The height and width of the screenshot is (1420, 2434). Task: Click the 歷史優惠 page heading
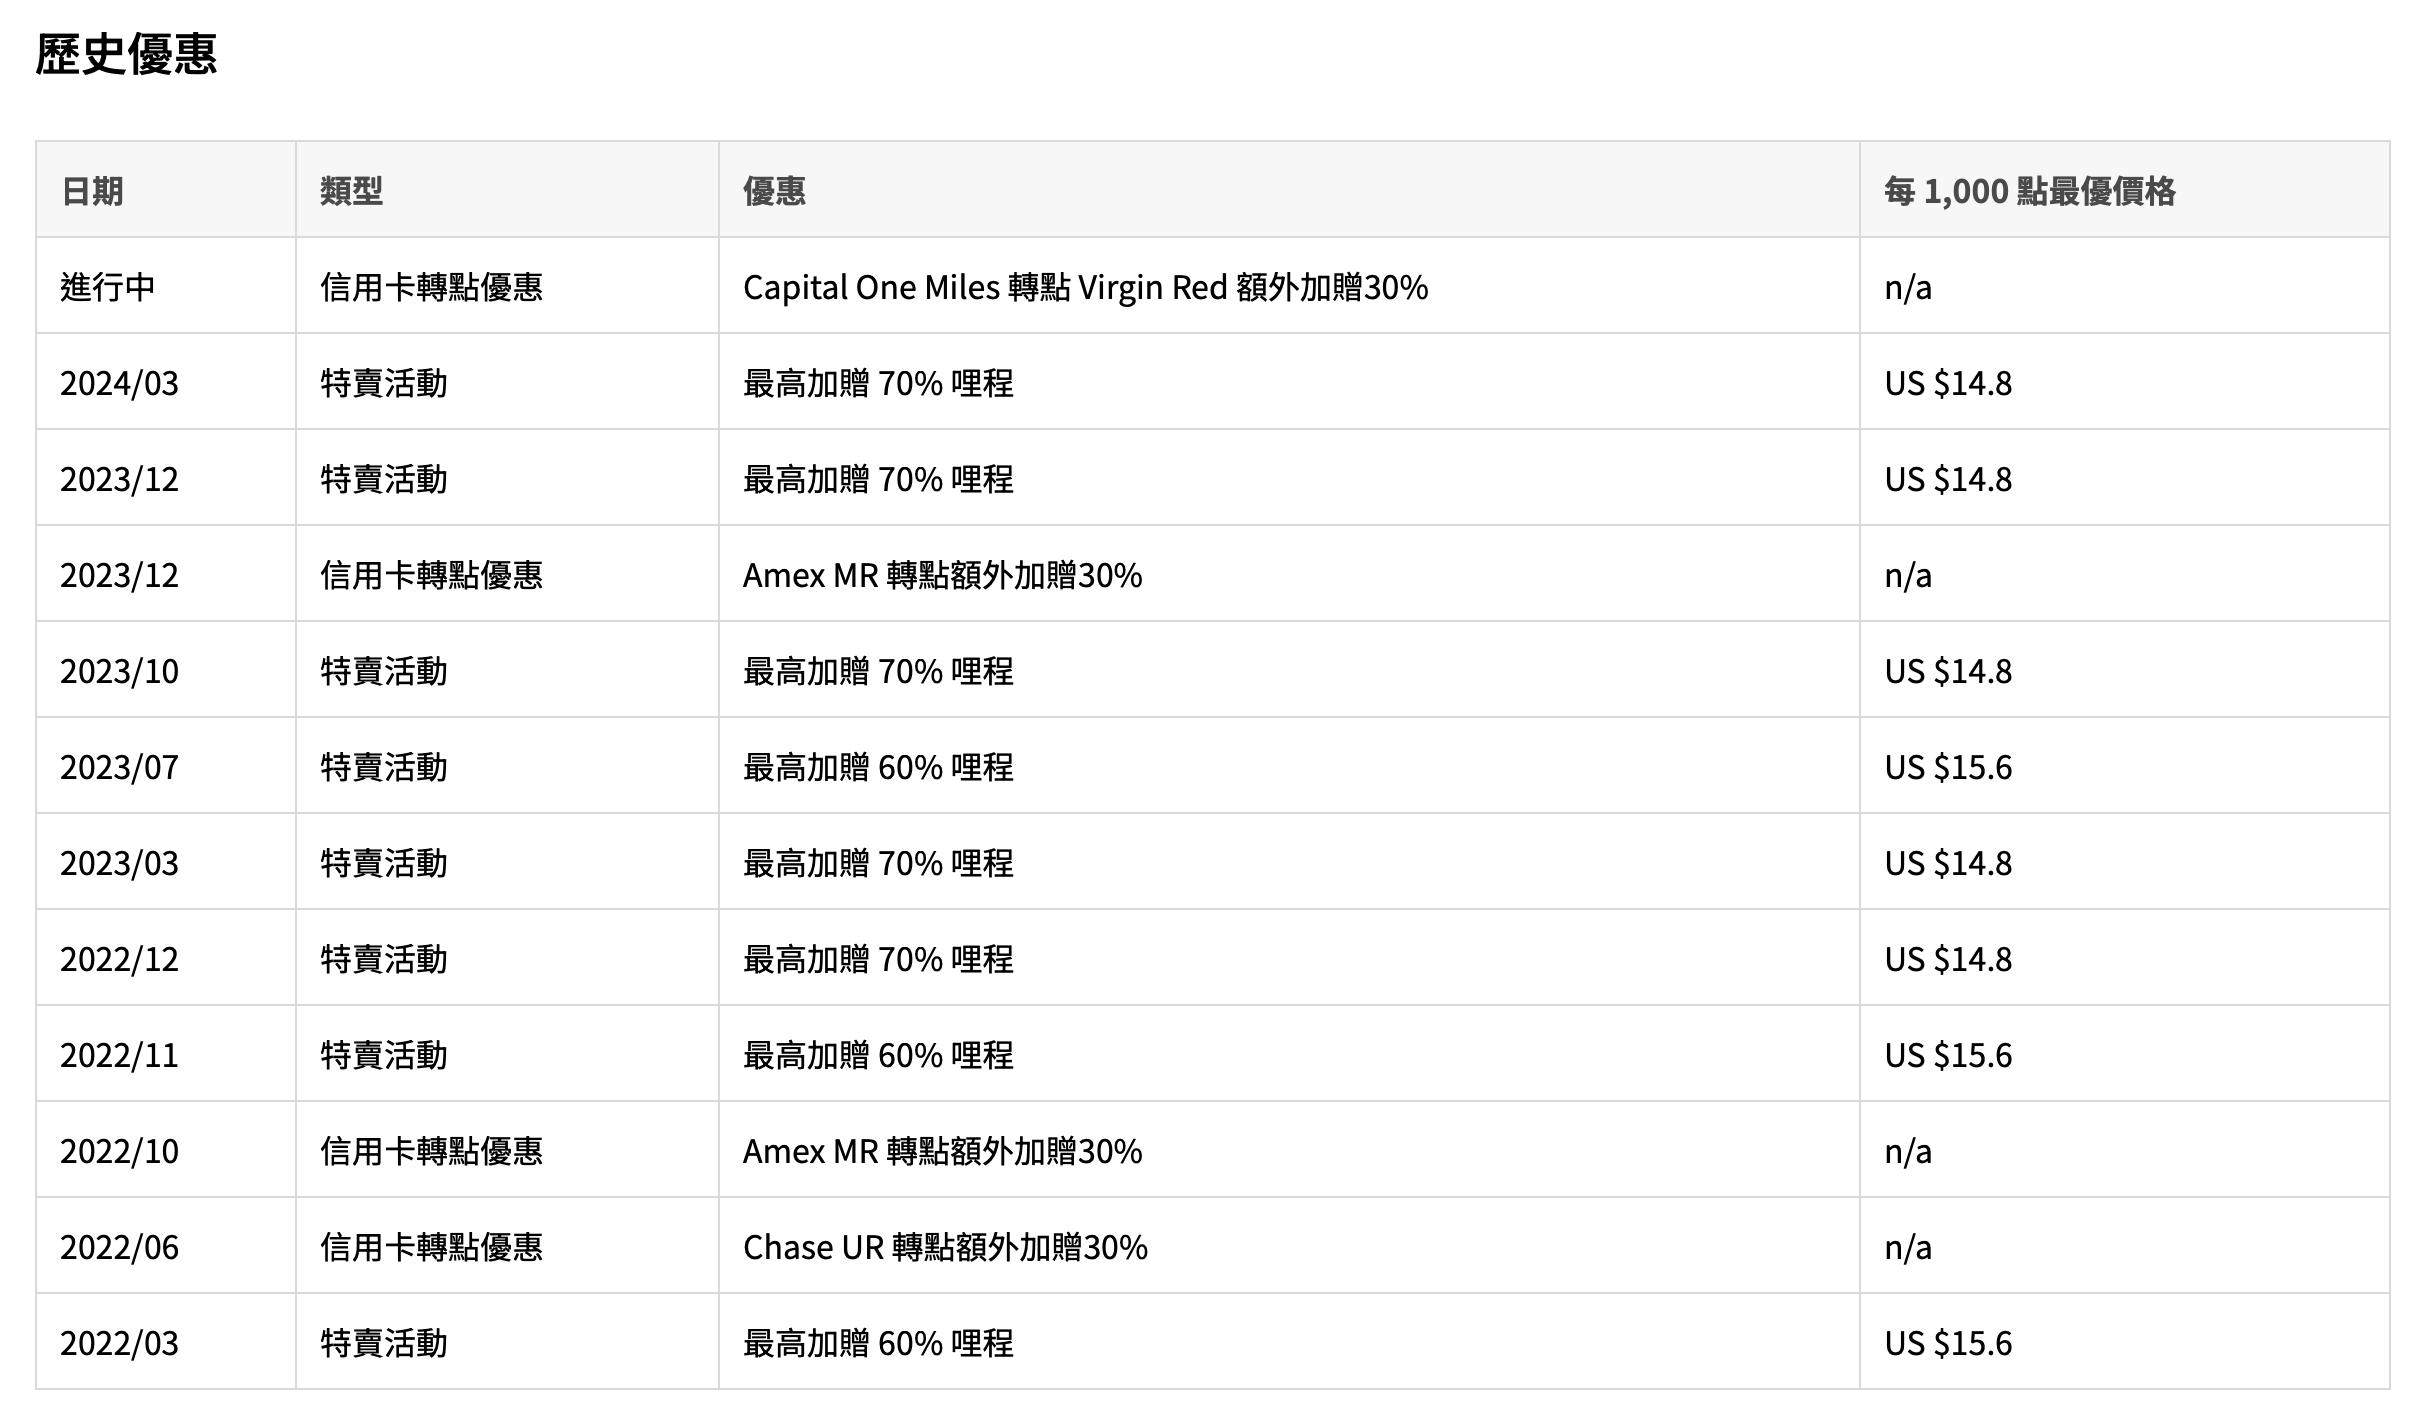tap(126, 54)
